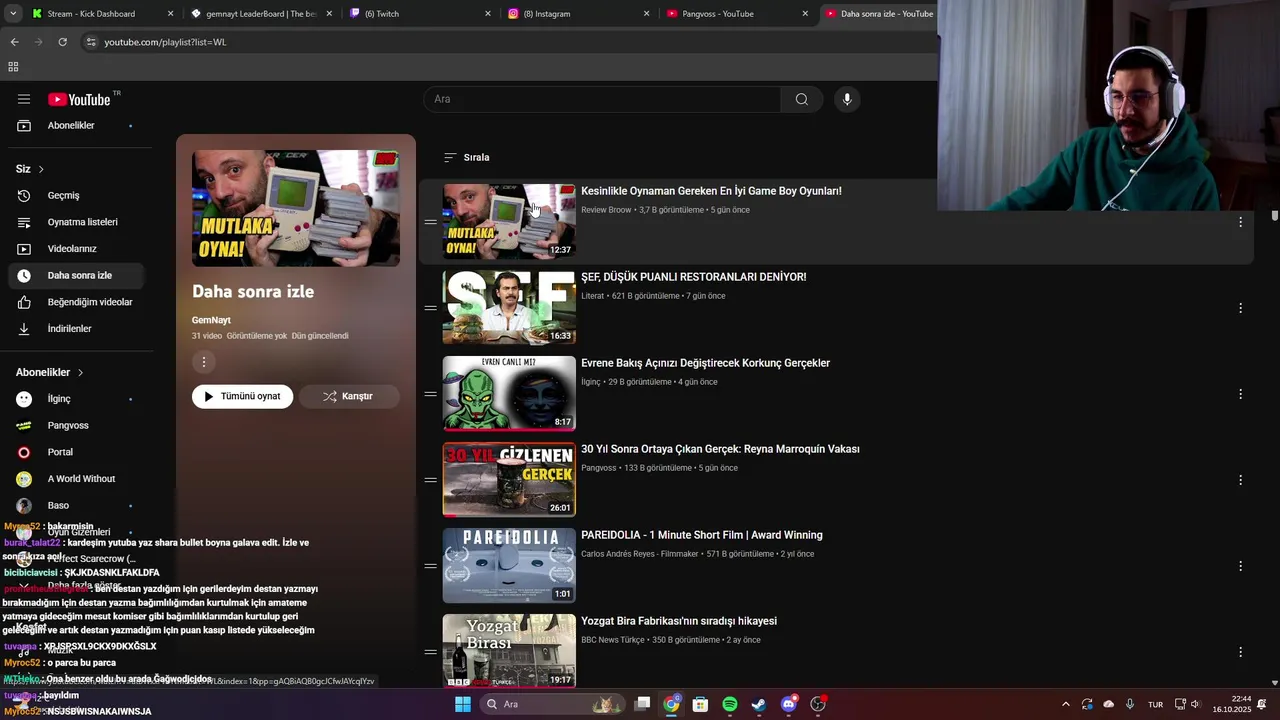
Task: Open Sırala sort dropdown
Action: click(466, 157)
